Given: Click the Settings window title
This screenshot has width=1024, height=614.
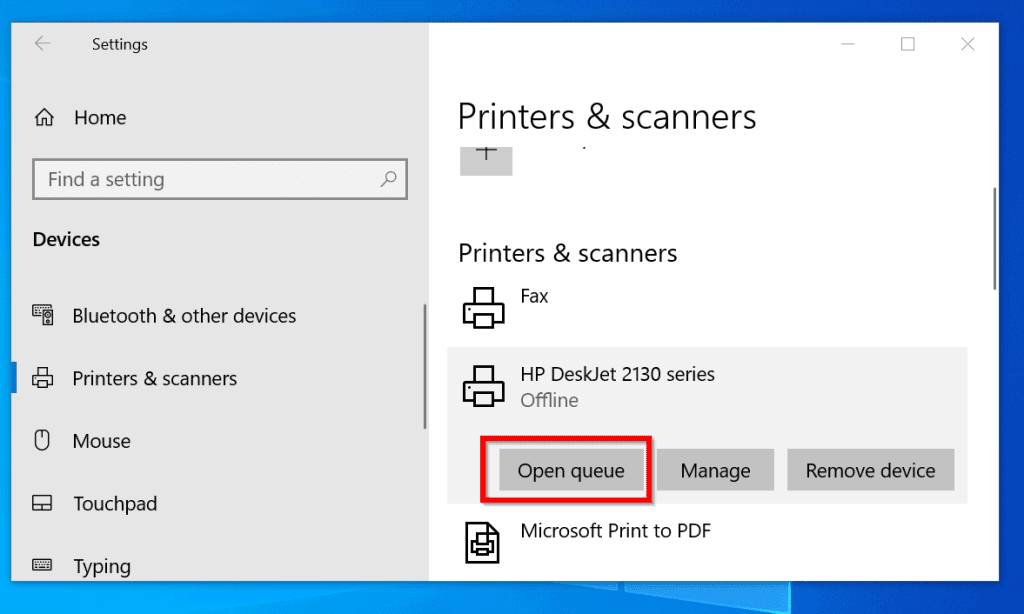Looking at the screenshot, I should tap(120, 44).
